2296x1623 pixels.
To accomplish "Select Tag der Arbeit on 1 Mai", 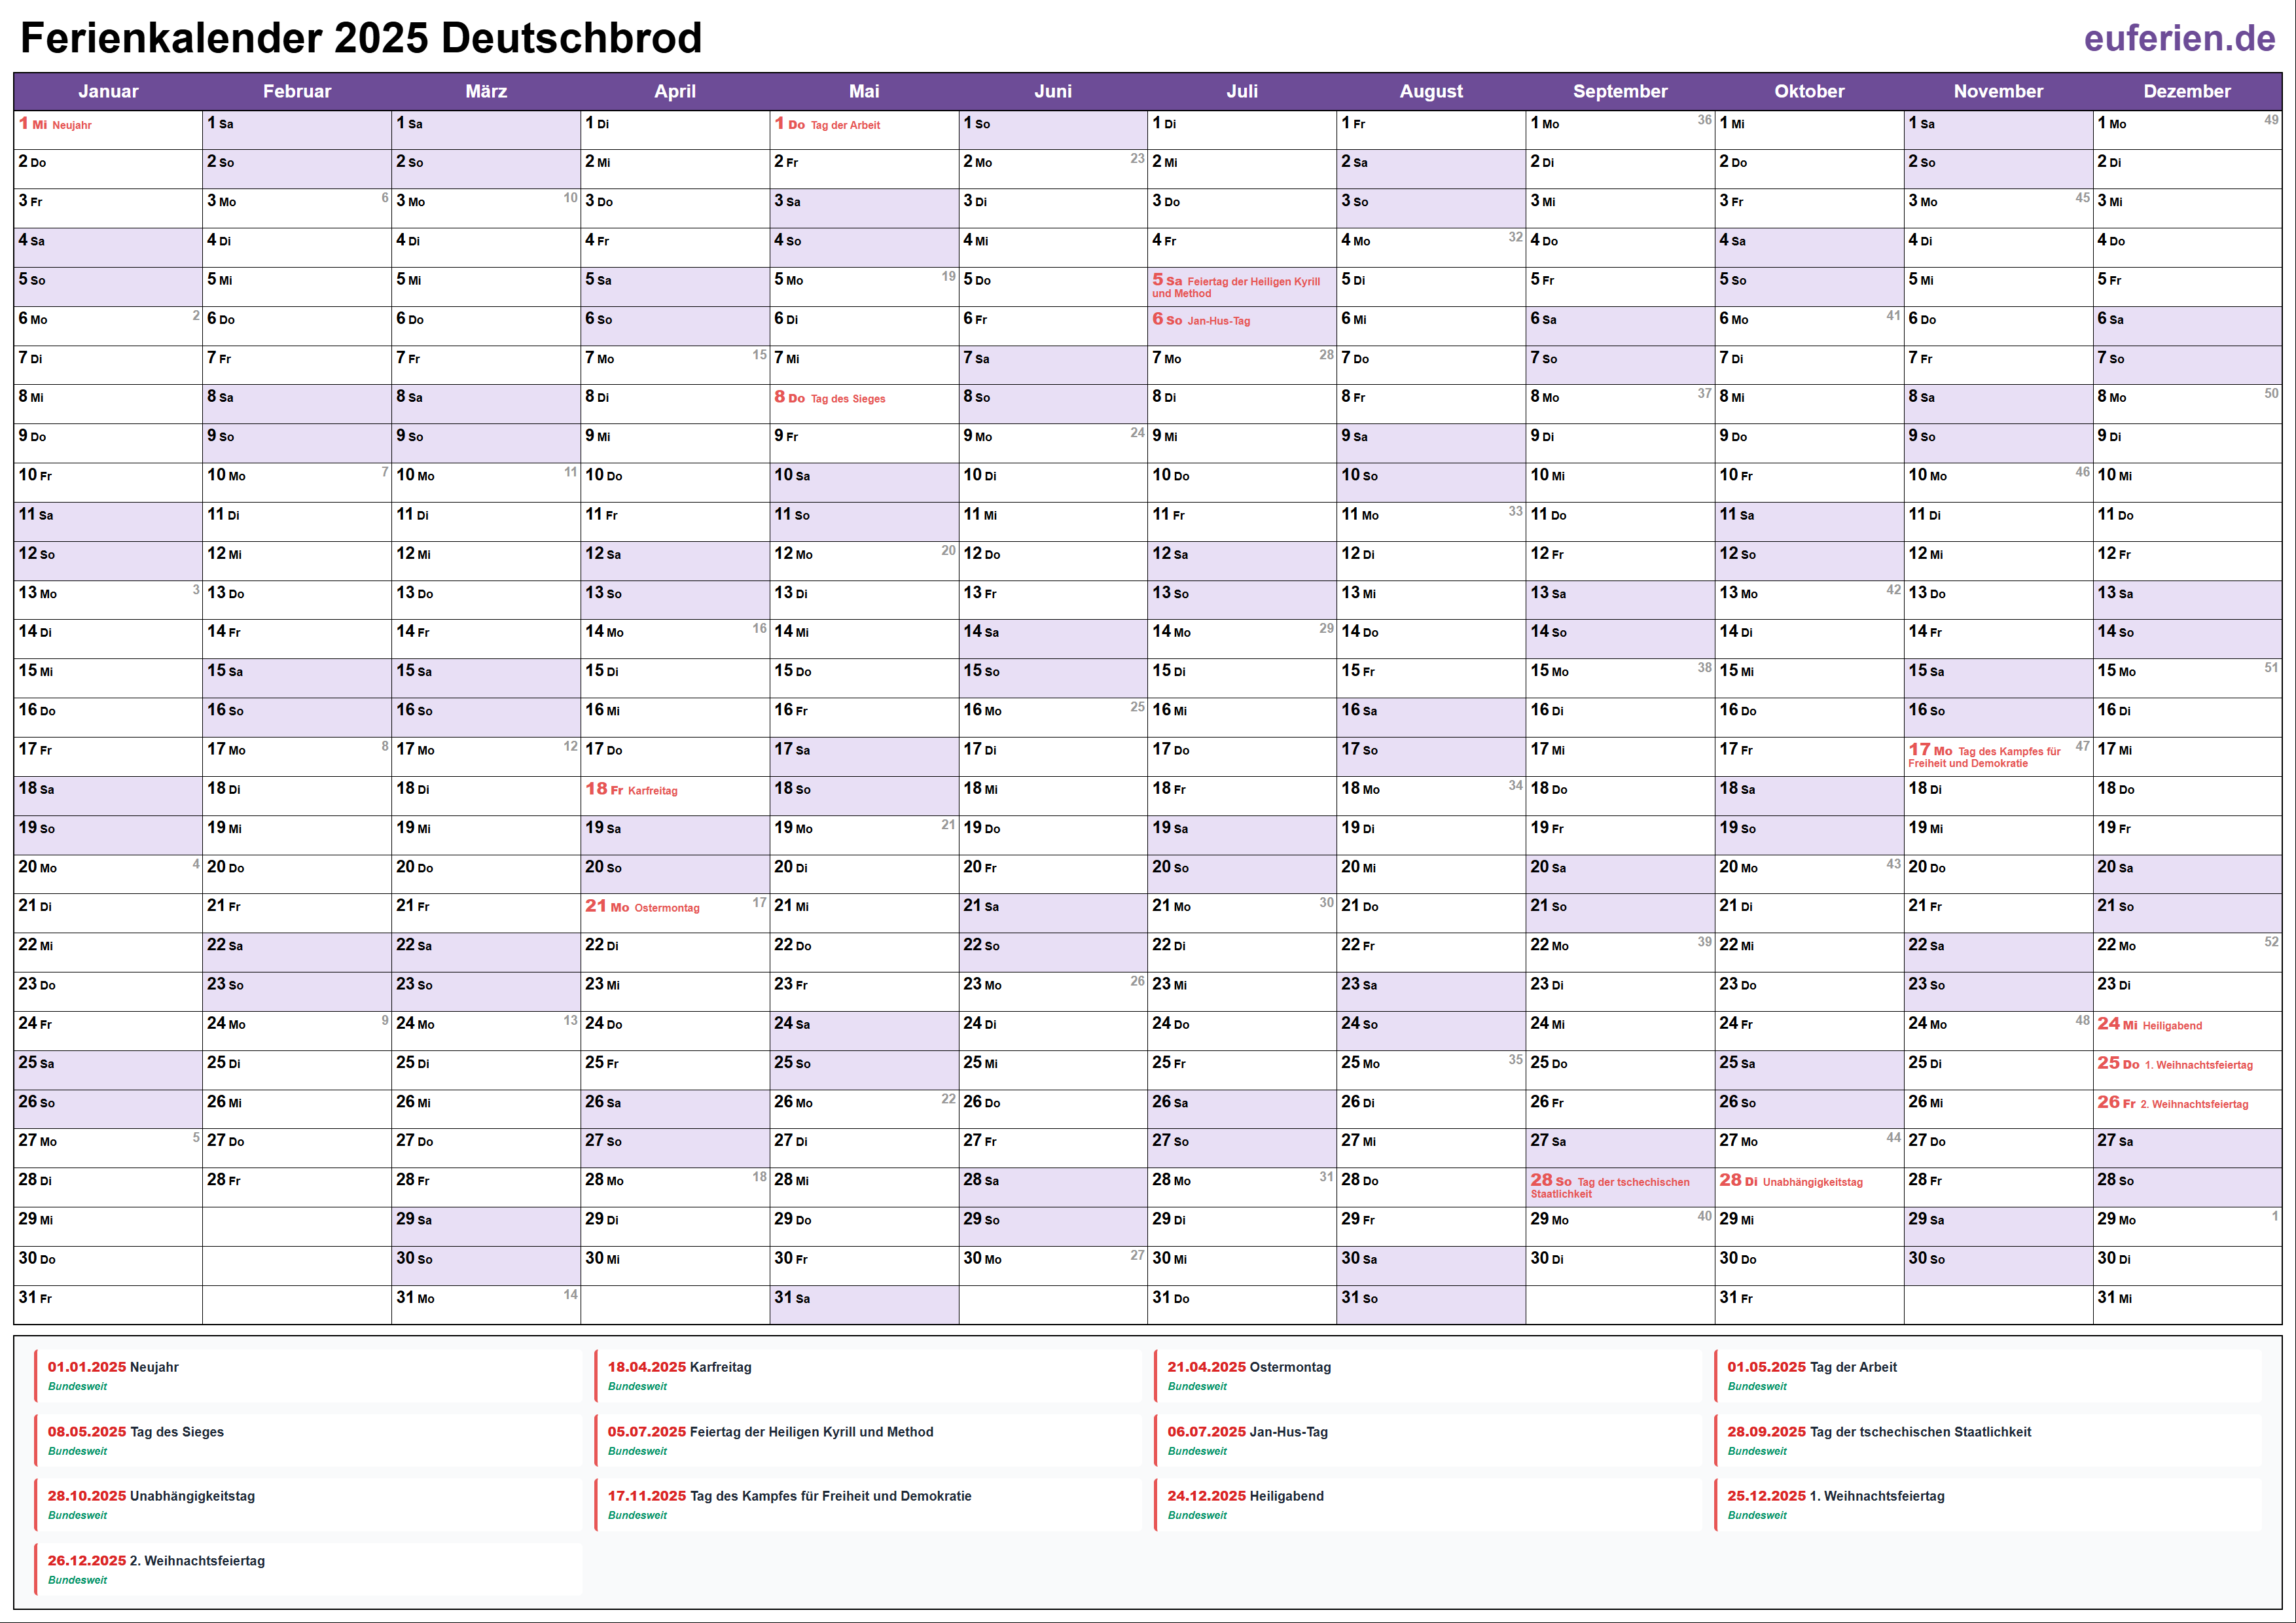I will (844, 125).
